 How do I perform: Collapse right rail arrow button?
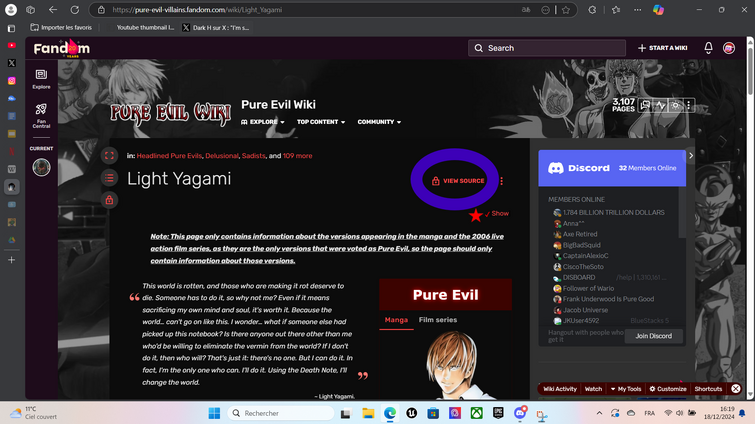[690, 155]
